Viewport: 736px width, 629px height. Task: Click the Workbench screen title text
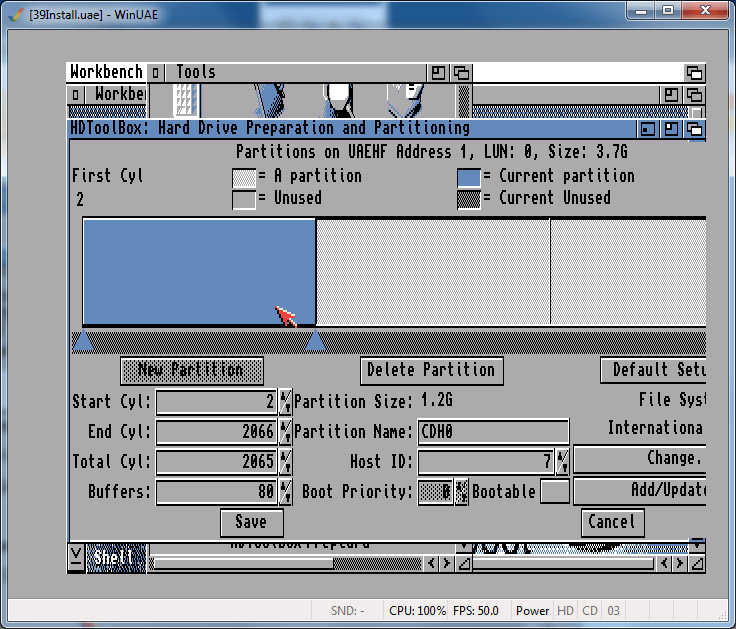coord(106,72)
